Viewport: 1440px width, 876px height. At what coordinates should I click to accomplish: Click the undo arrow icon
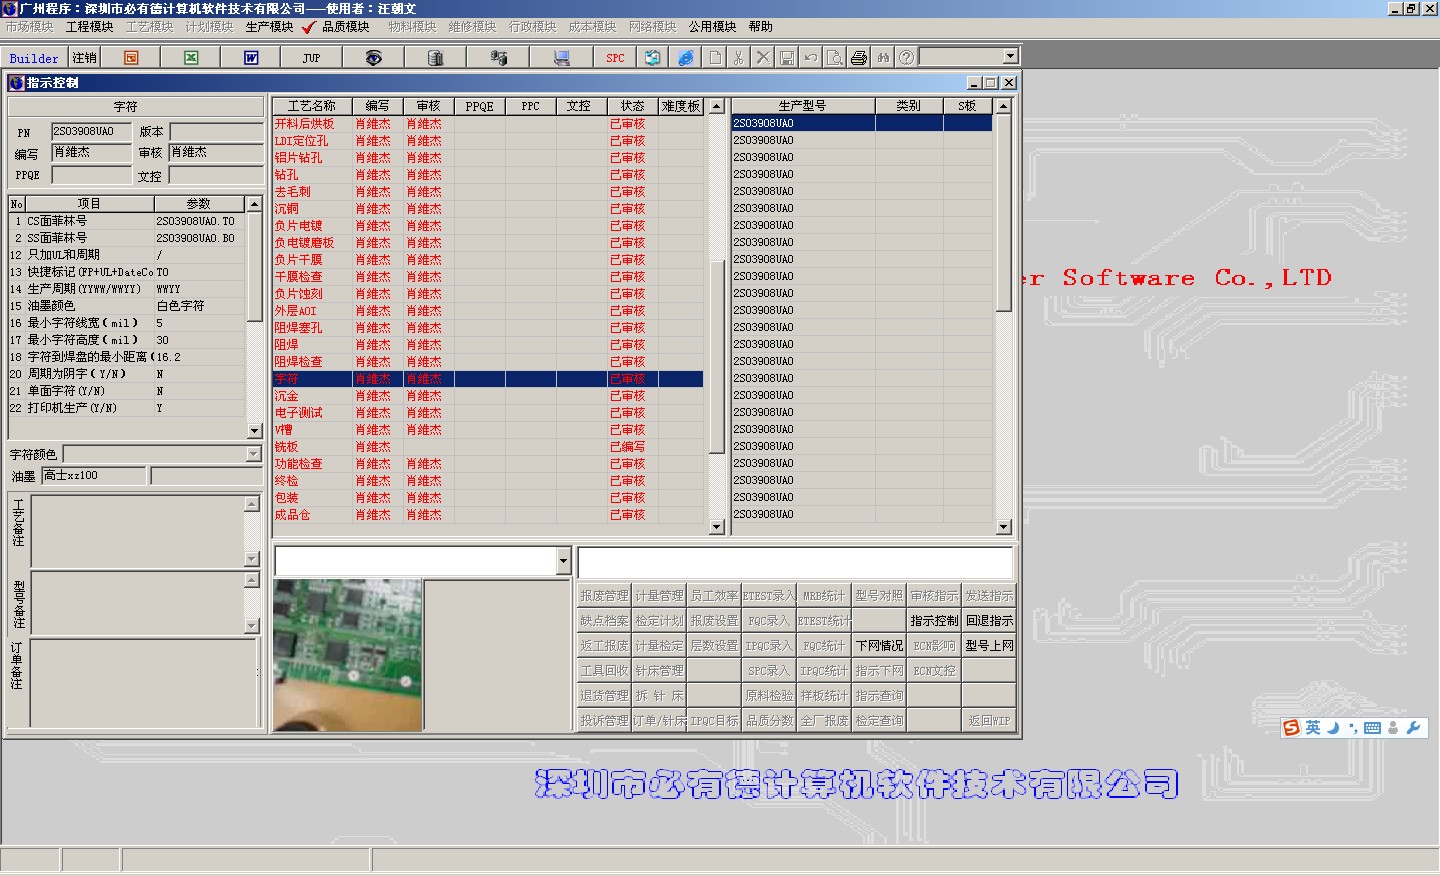[x=810, y=58]
